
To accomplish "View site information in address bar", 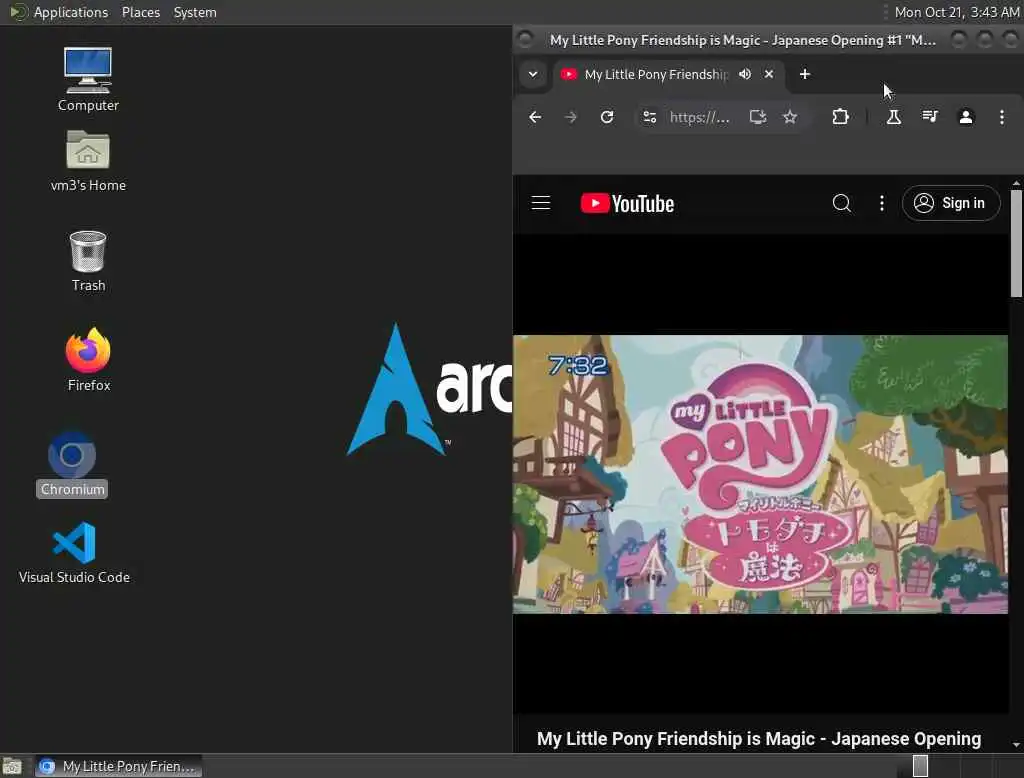I will (649, 117).
